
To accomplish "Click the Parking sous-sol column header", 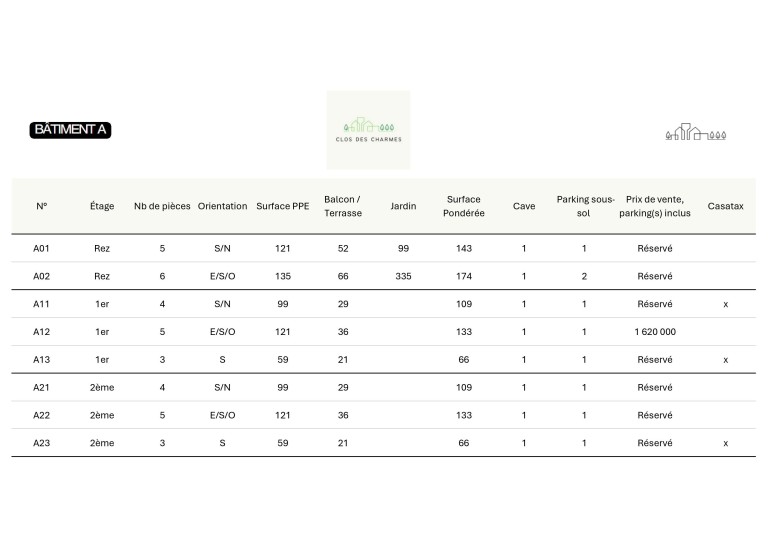I will click(x=585, y=206).
